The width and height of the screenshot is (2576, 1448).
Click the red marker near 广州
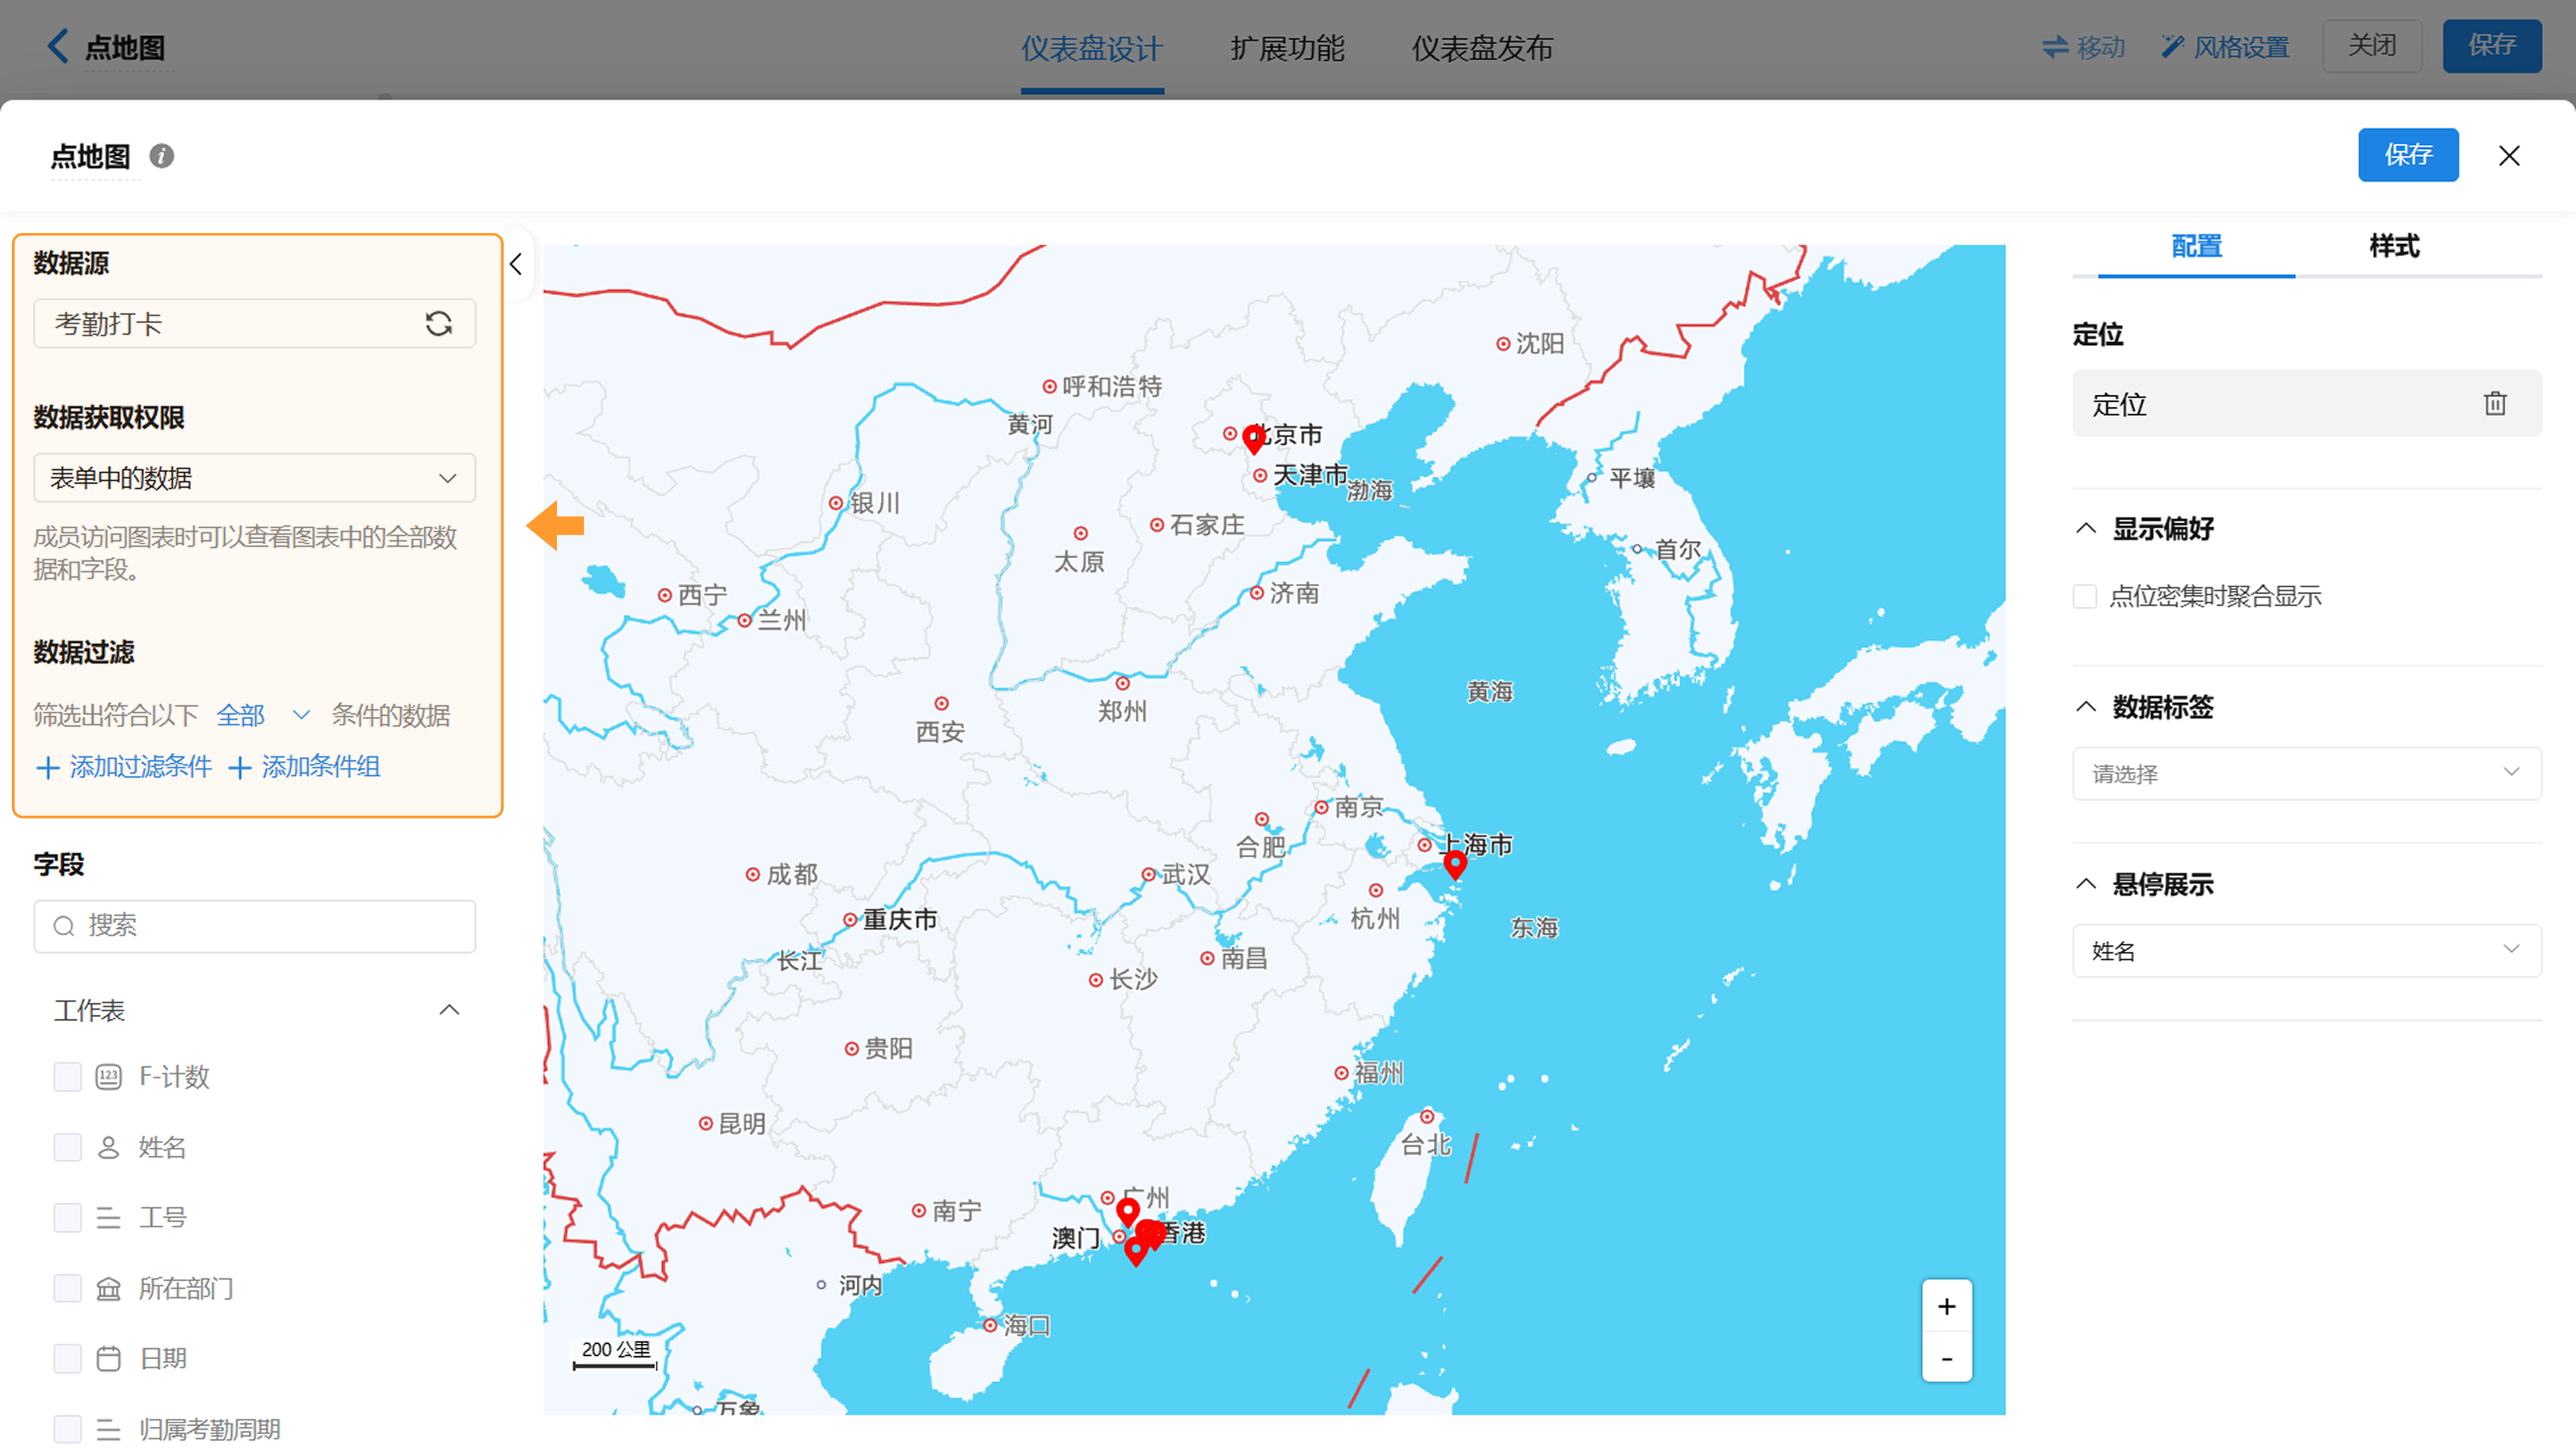point(1128,1213)
